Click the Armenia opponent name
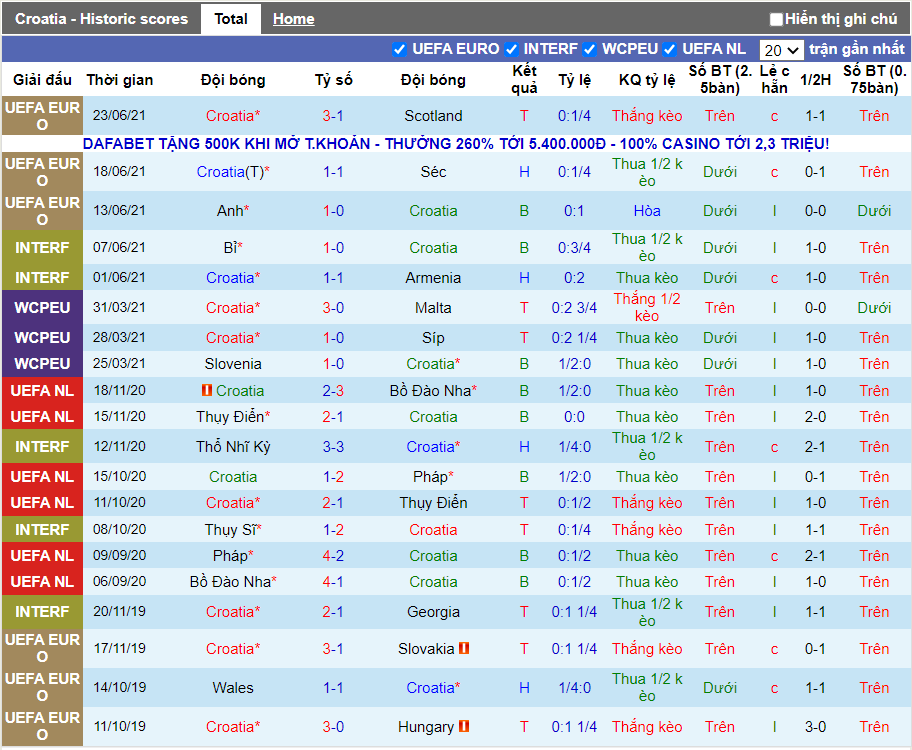Viewport: 912px width, 750px height. (433, 278)
